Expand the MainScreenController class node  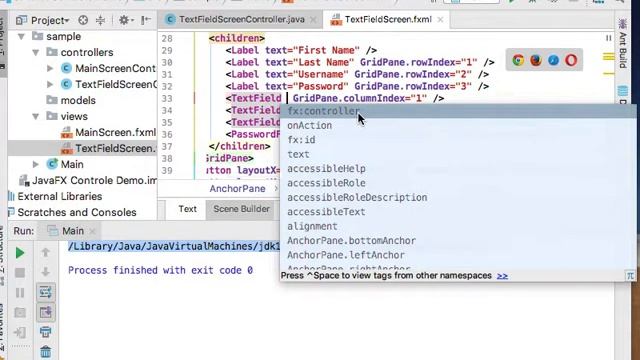(50, 69)
